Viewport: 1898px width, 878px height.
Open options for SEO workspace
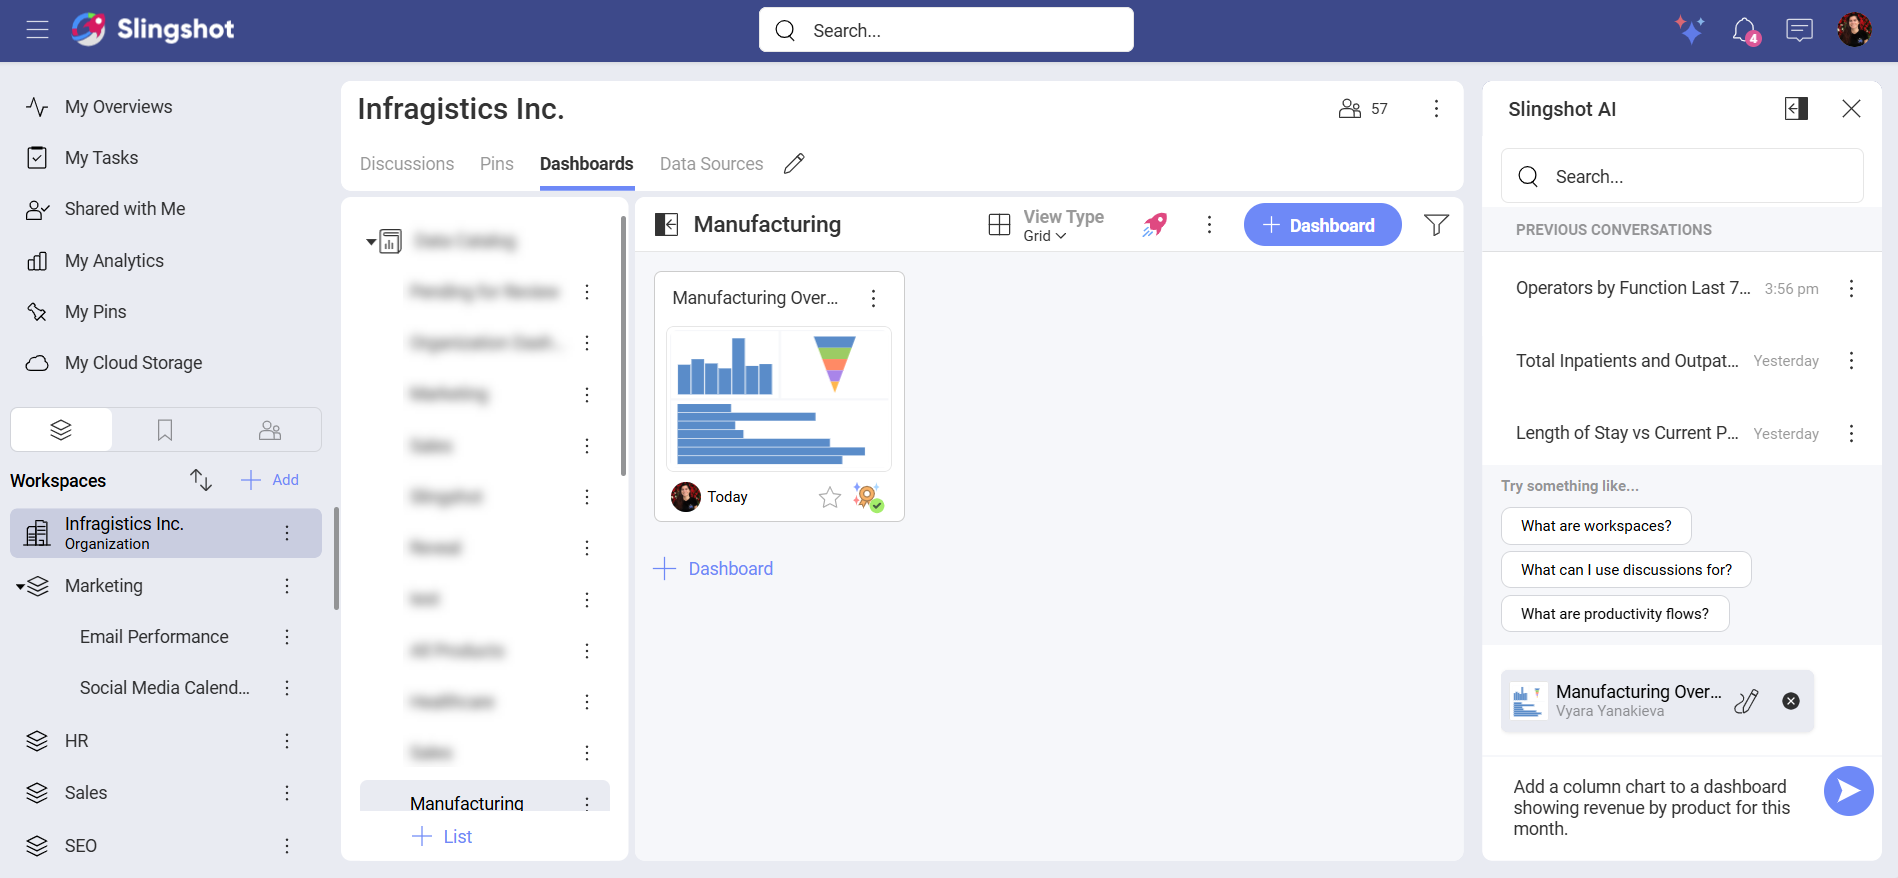coord(287,846)
